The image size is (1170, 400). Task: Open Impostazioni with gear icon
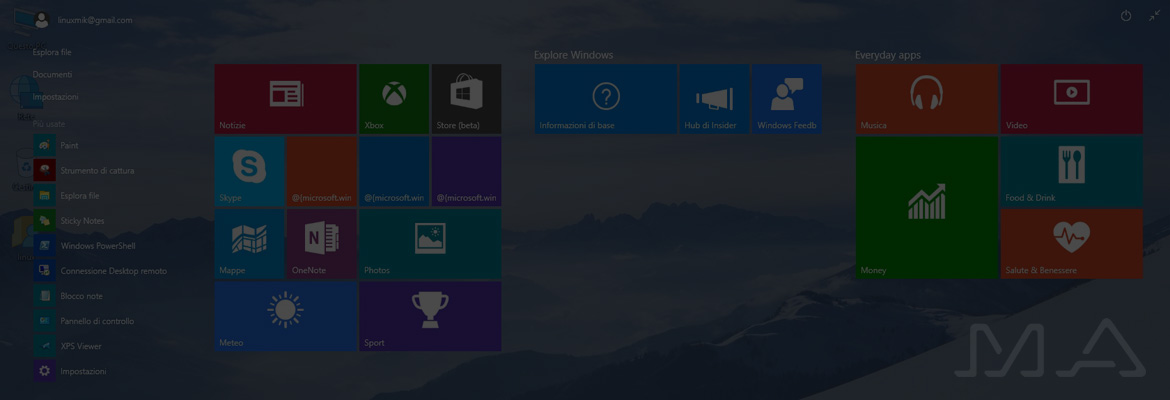pos(70,371)
